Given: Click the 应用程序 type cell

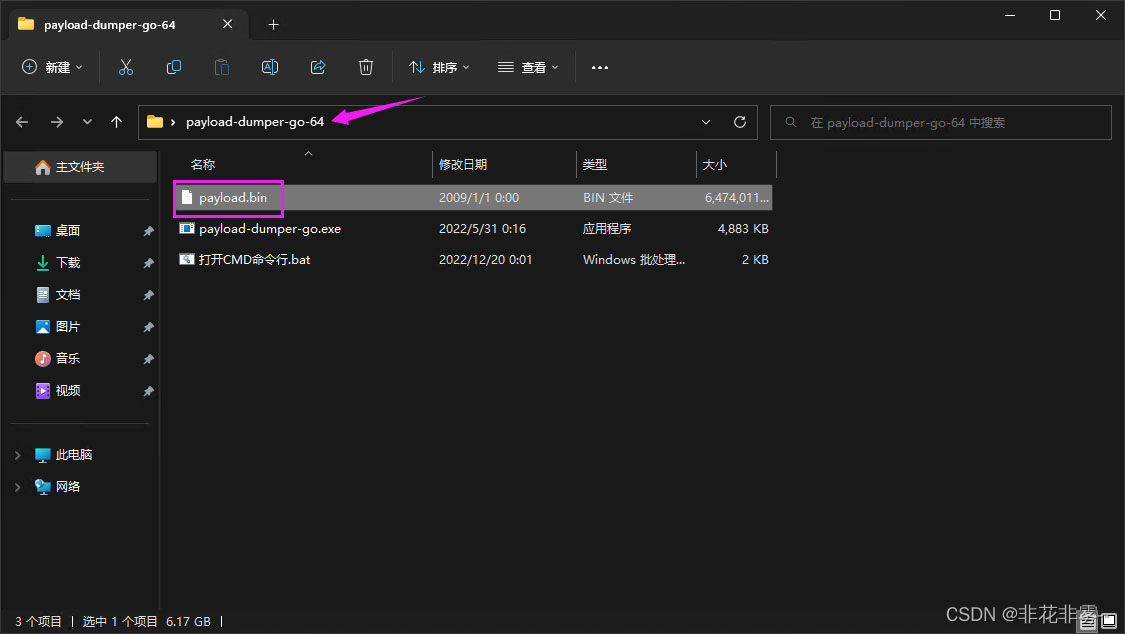Looking at the screenshot, I should tap(607, 229).
